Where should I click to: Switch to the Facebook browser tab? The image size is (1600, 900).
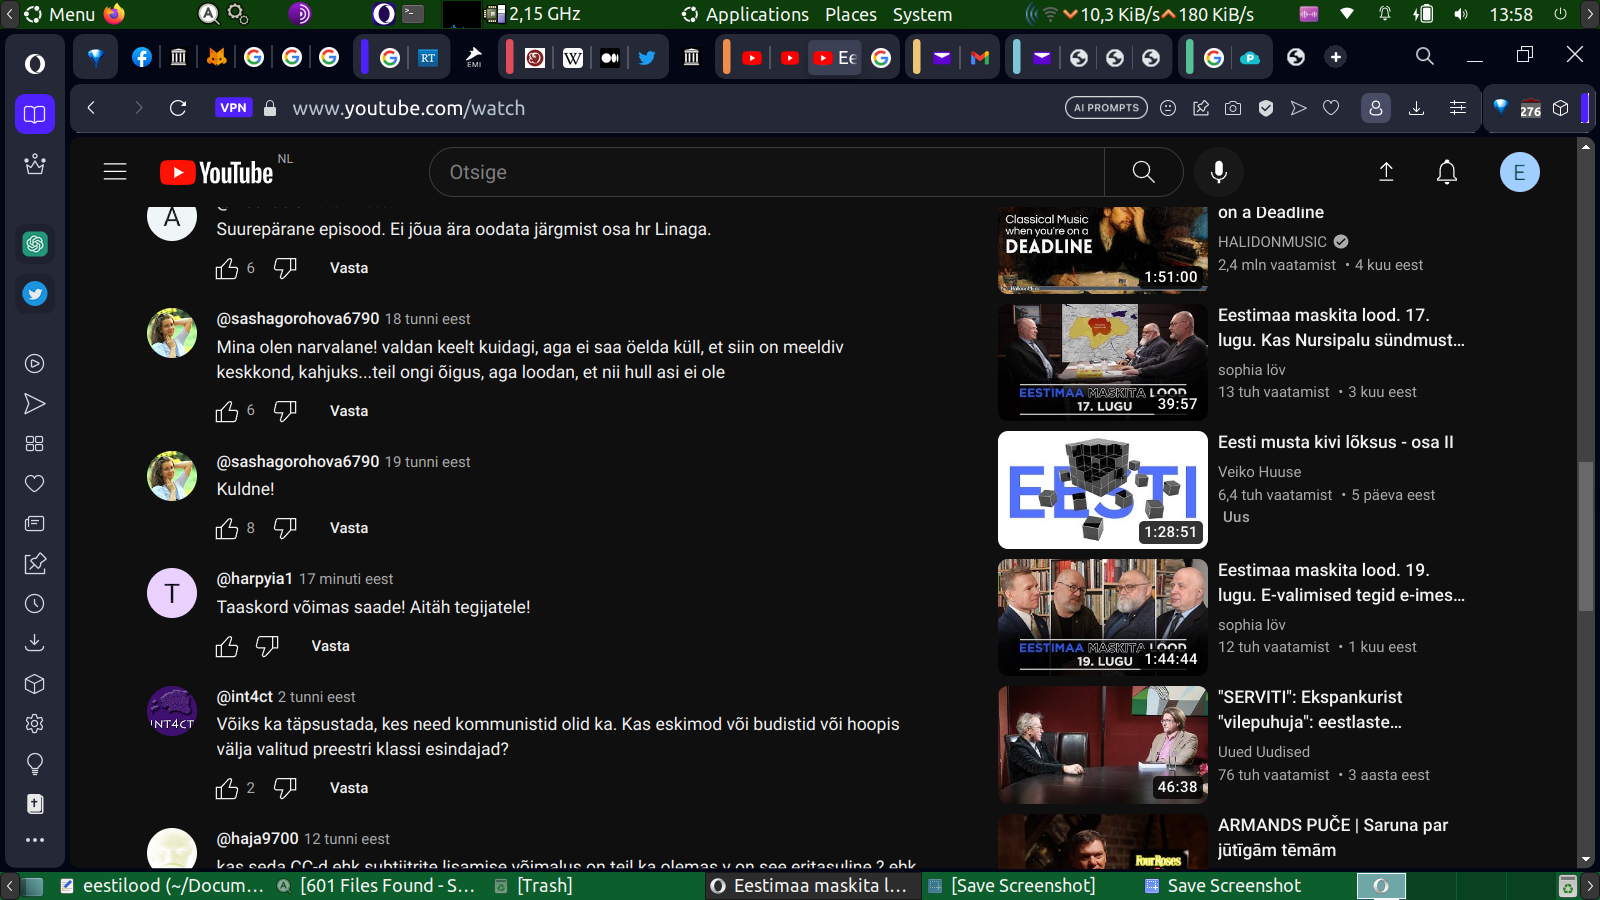point(142,57)
